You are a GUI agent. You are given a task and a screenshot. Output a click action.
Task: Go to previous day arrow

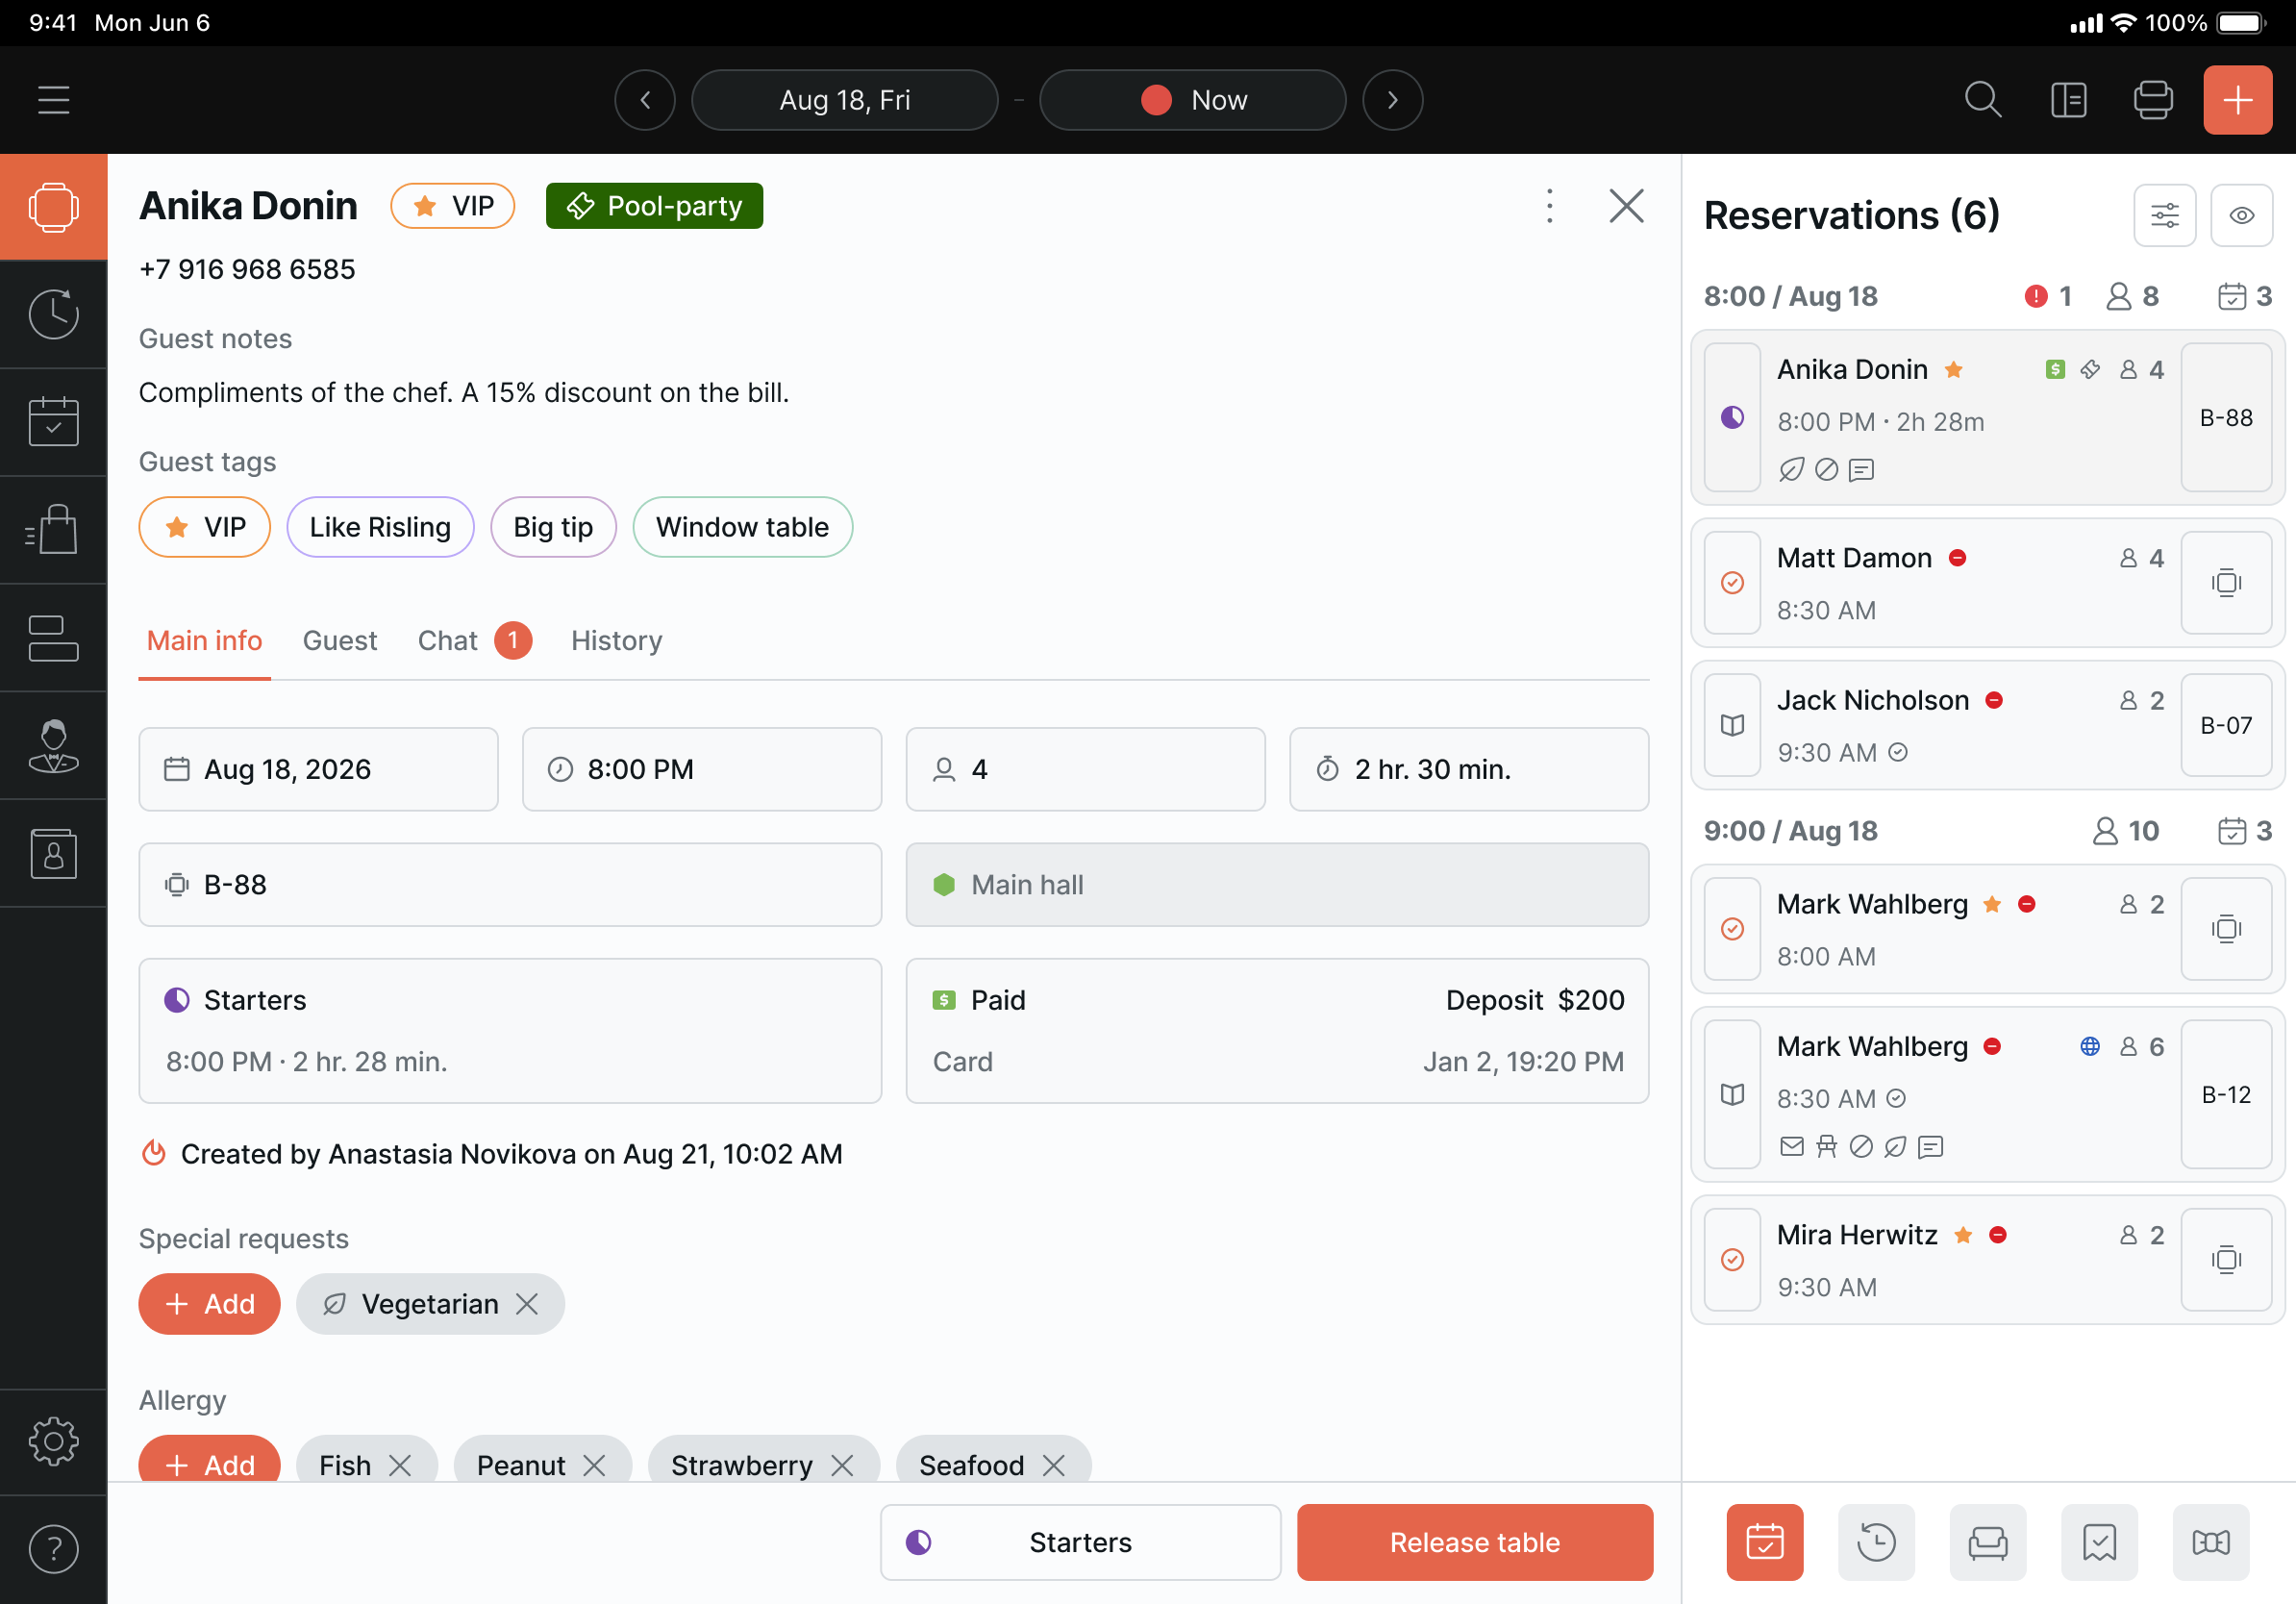[645, 100]
